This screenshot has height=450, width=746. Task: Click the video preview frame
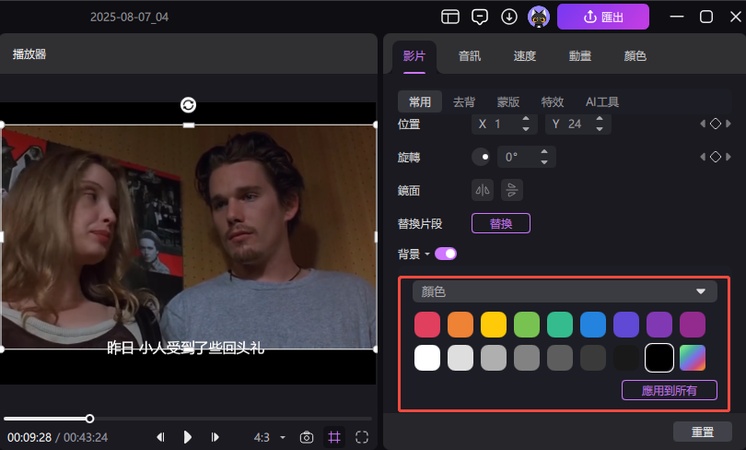click(189, 237)
